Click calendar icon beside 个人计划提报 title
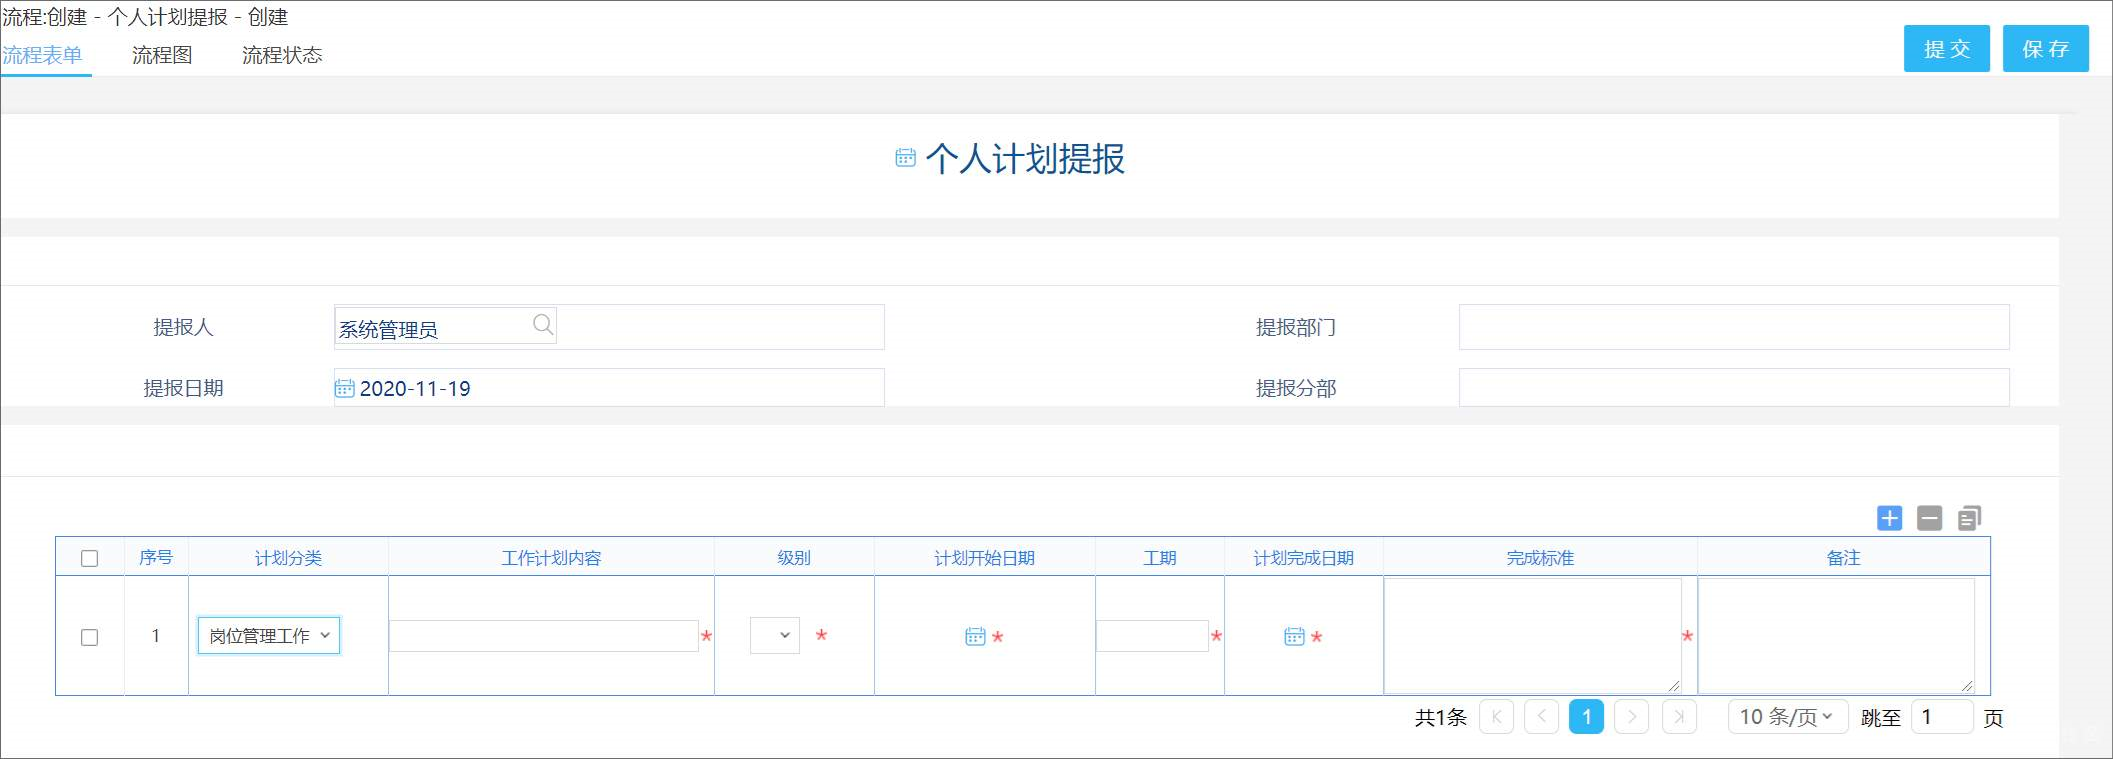This screenshot has height=759, width=2113. [905, 157]
